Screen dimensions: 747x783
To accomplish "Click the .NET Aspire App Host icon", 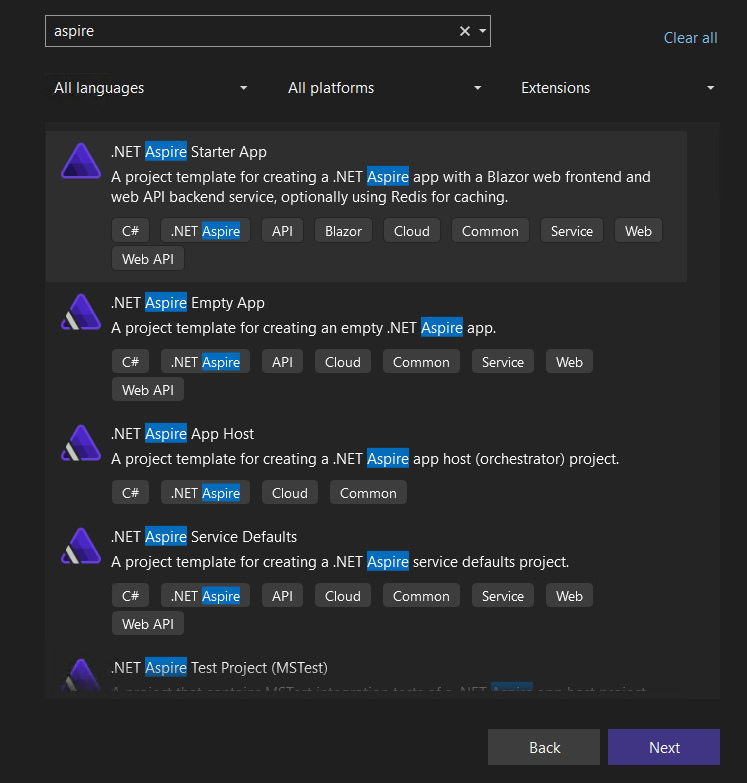I will pos(81,443).
